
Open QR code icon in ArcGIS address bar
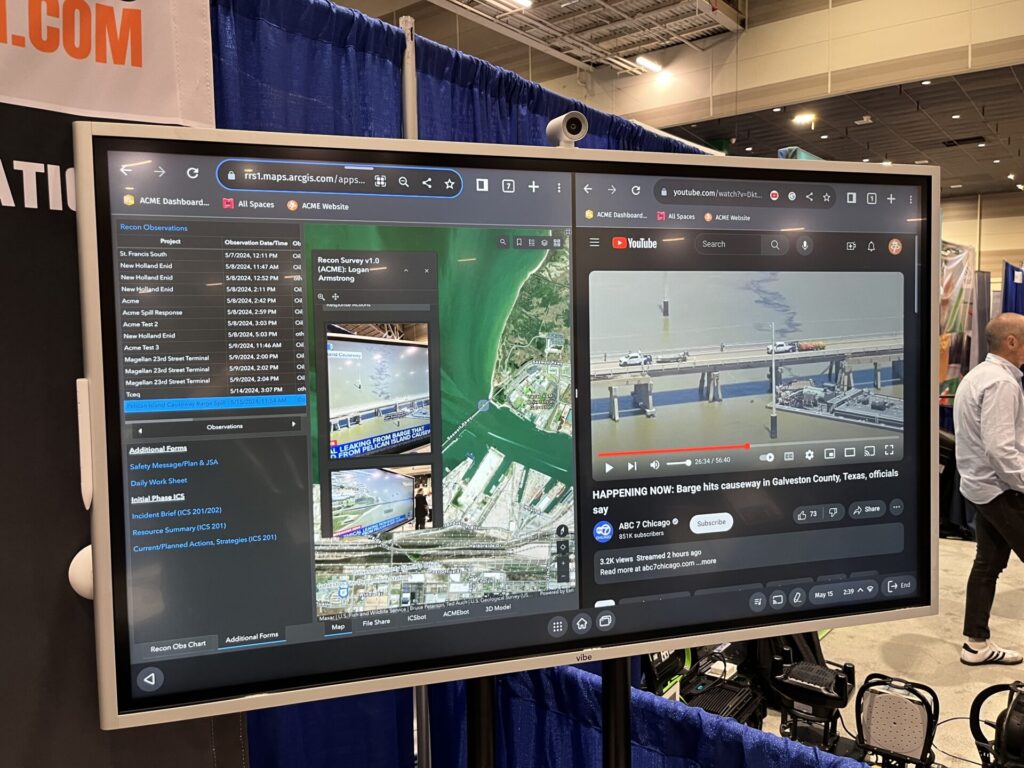(380, 181)
